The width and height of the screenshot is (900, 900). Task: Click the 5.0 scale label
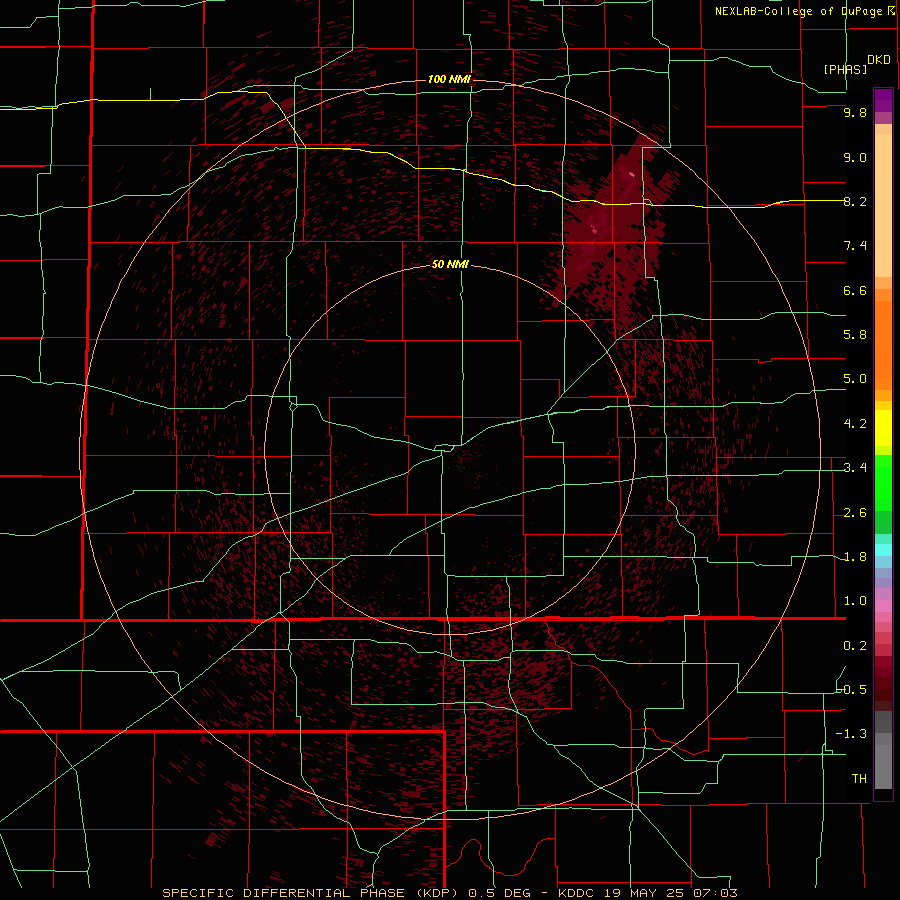click(855, 379)
